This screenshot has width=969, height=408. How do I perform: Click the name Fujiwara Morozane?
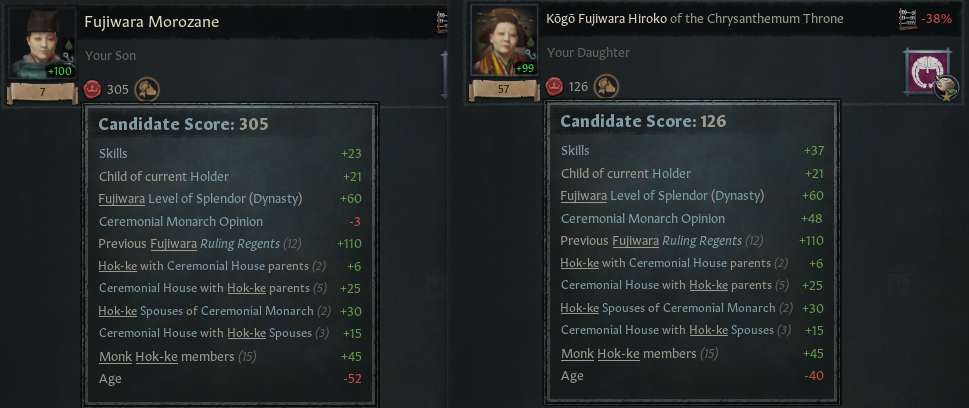click(151, 21)
